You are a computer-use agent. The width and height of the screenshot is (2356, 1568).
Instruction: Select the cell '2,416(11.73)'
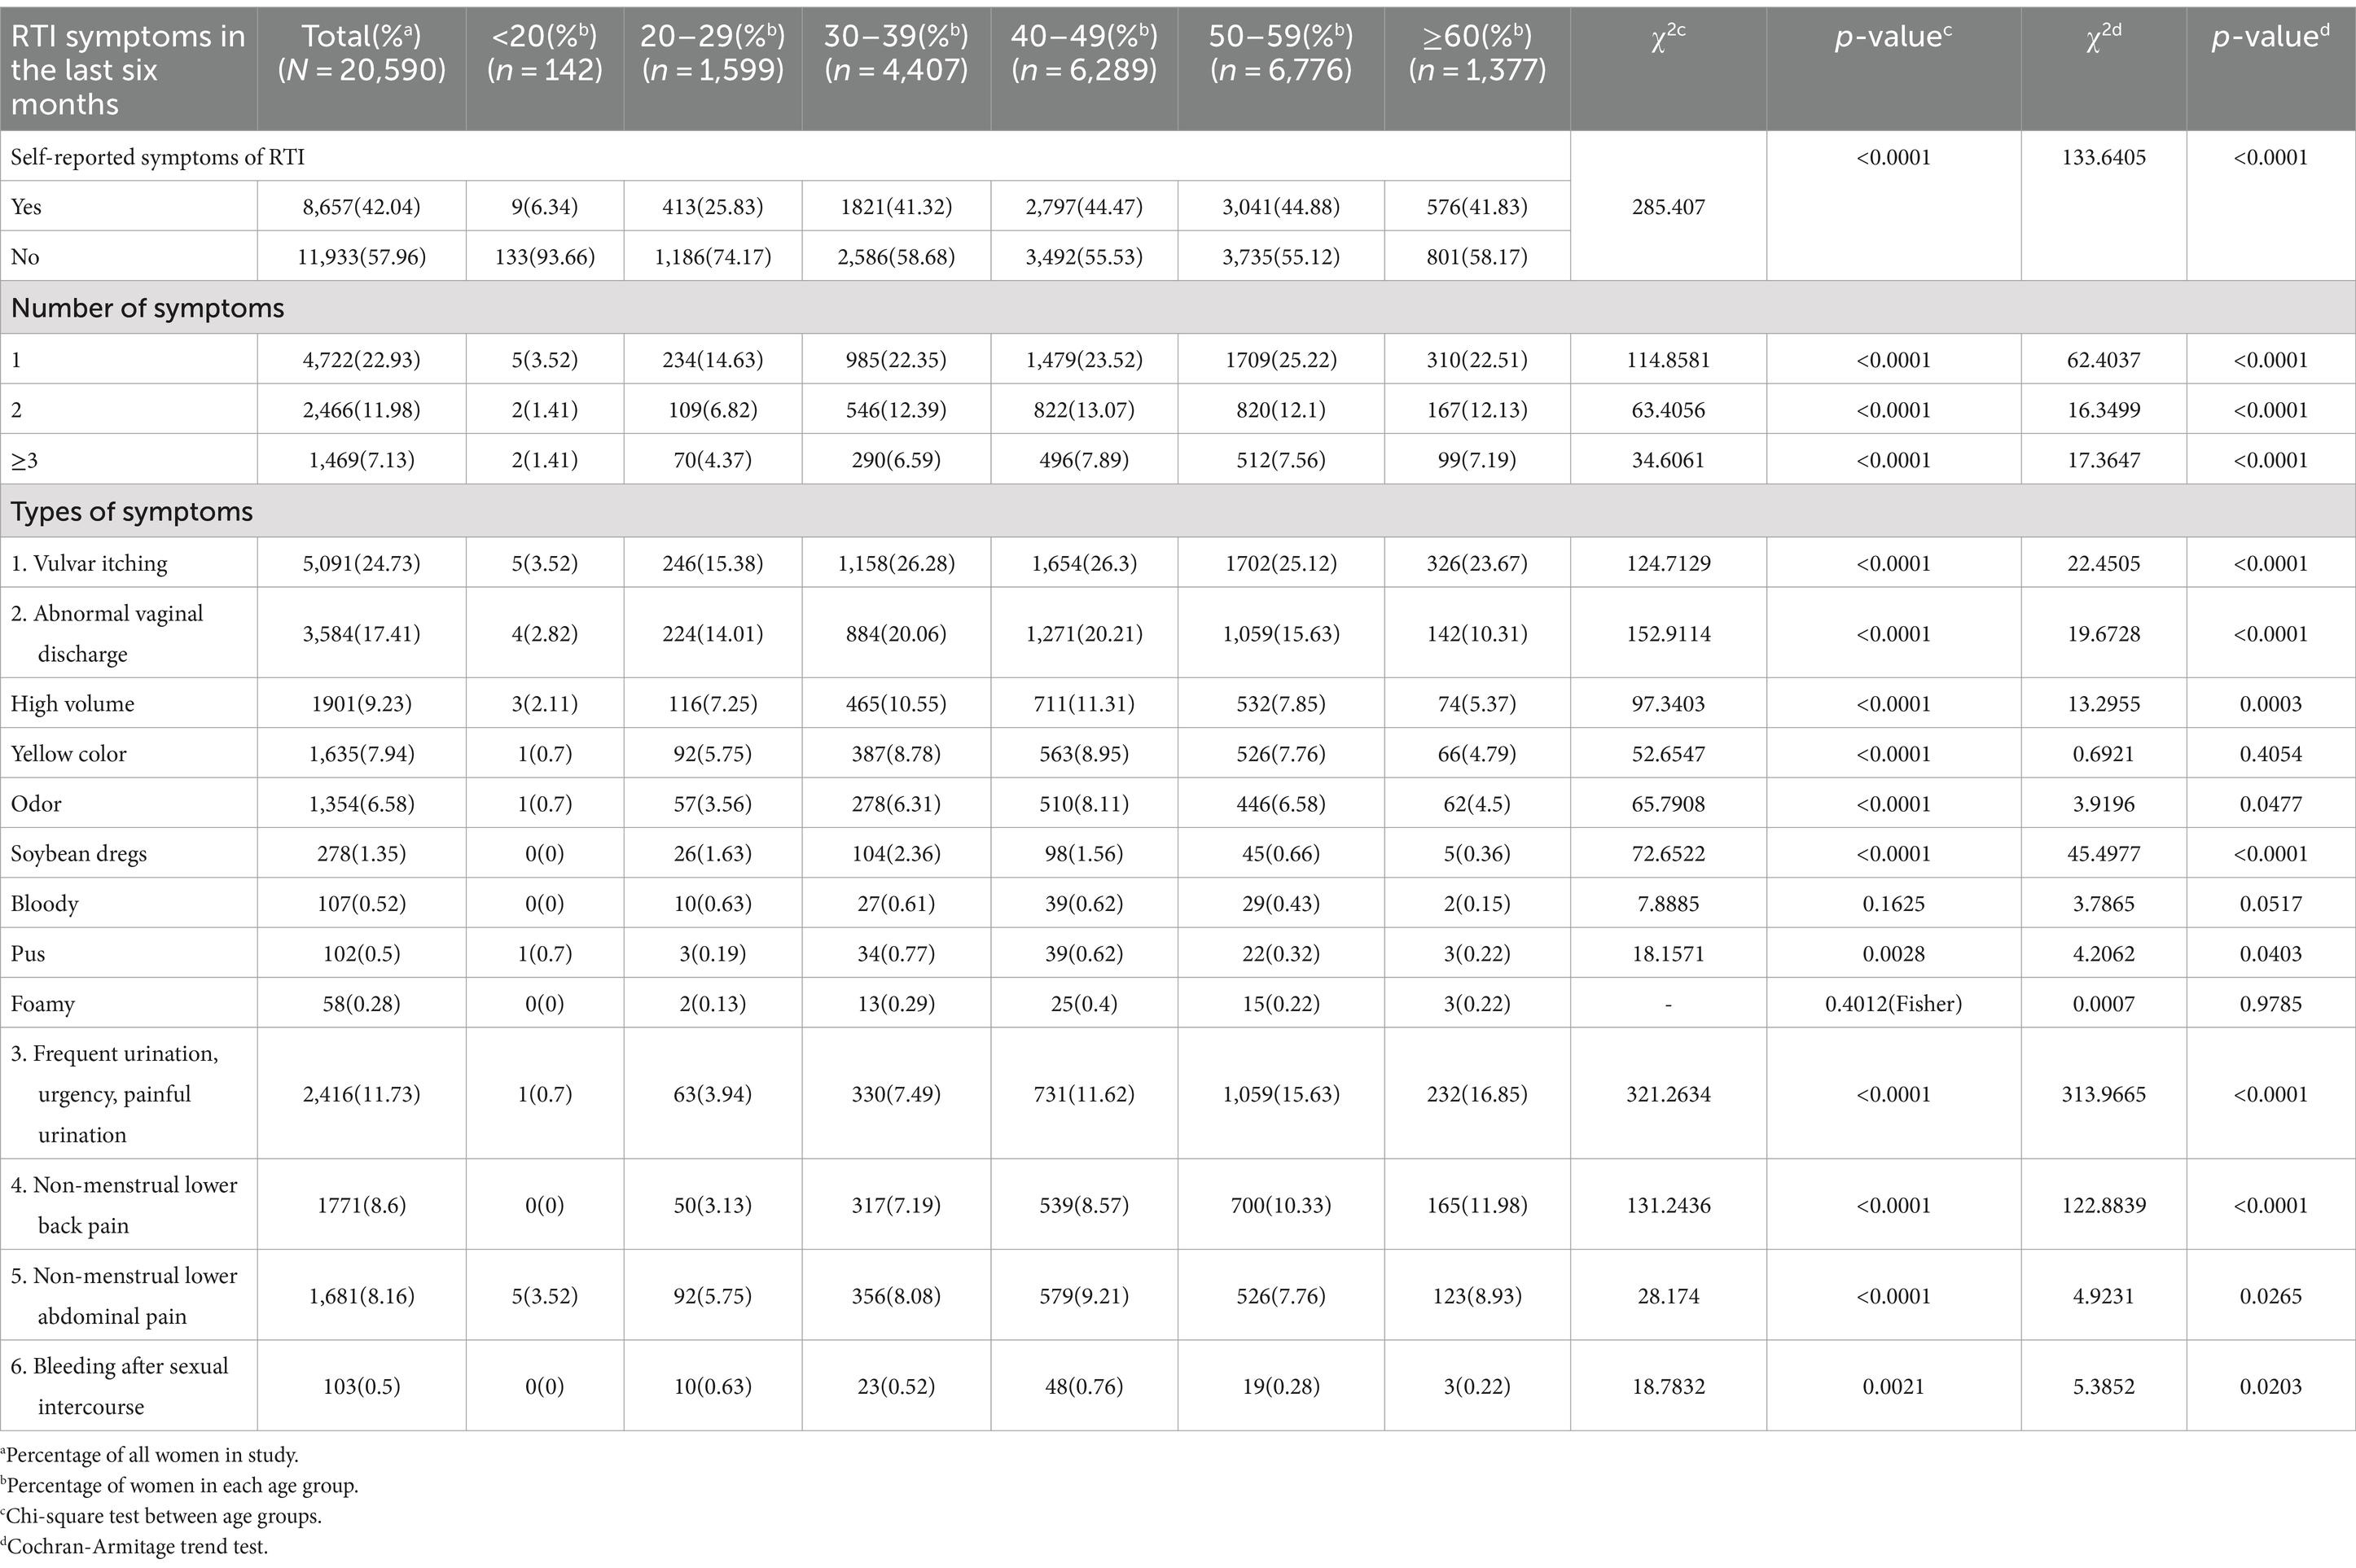[x=362, y=1094]
